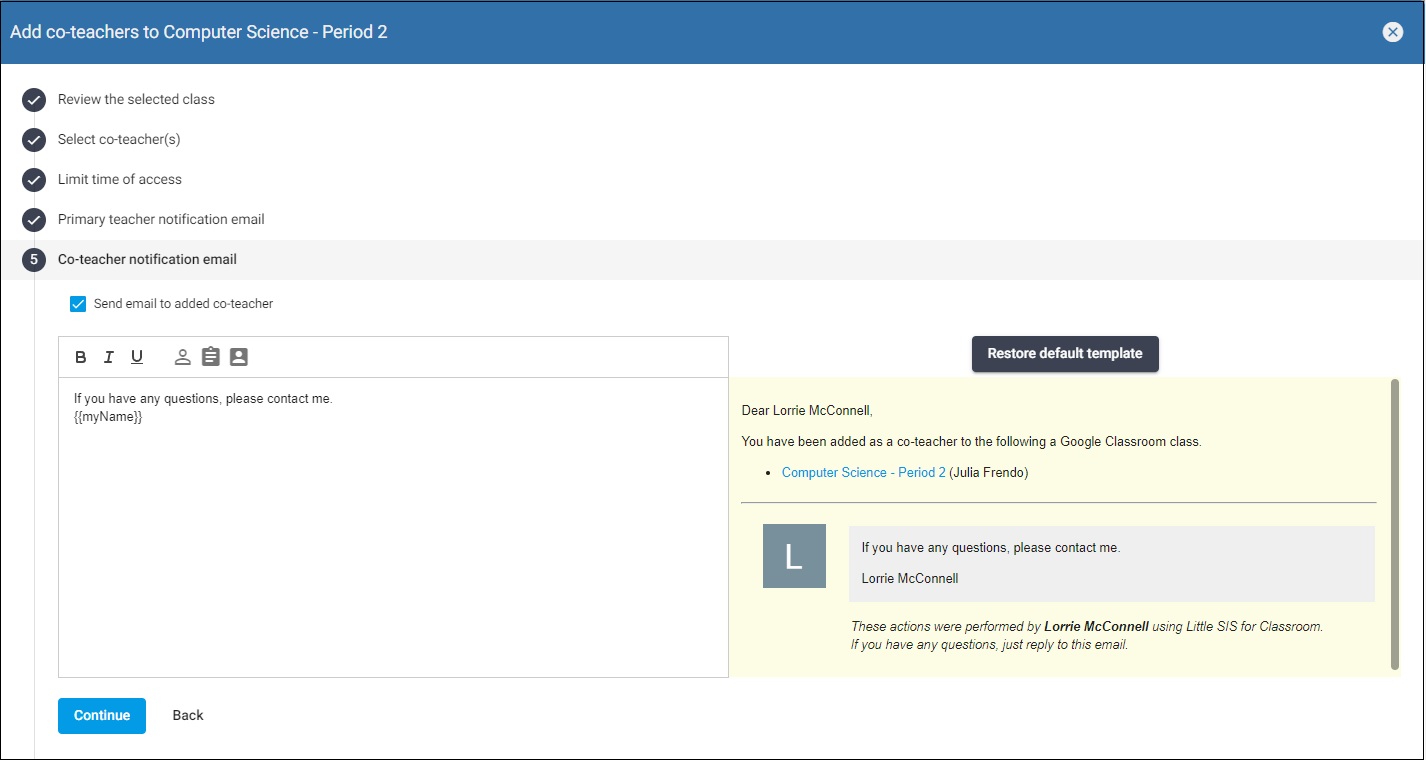Click the Back button
The height and width of the screenshot is (760, 1426).
pyautogui.click(x=188, y=716)
